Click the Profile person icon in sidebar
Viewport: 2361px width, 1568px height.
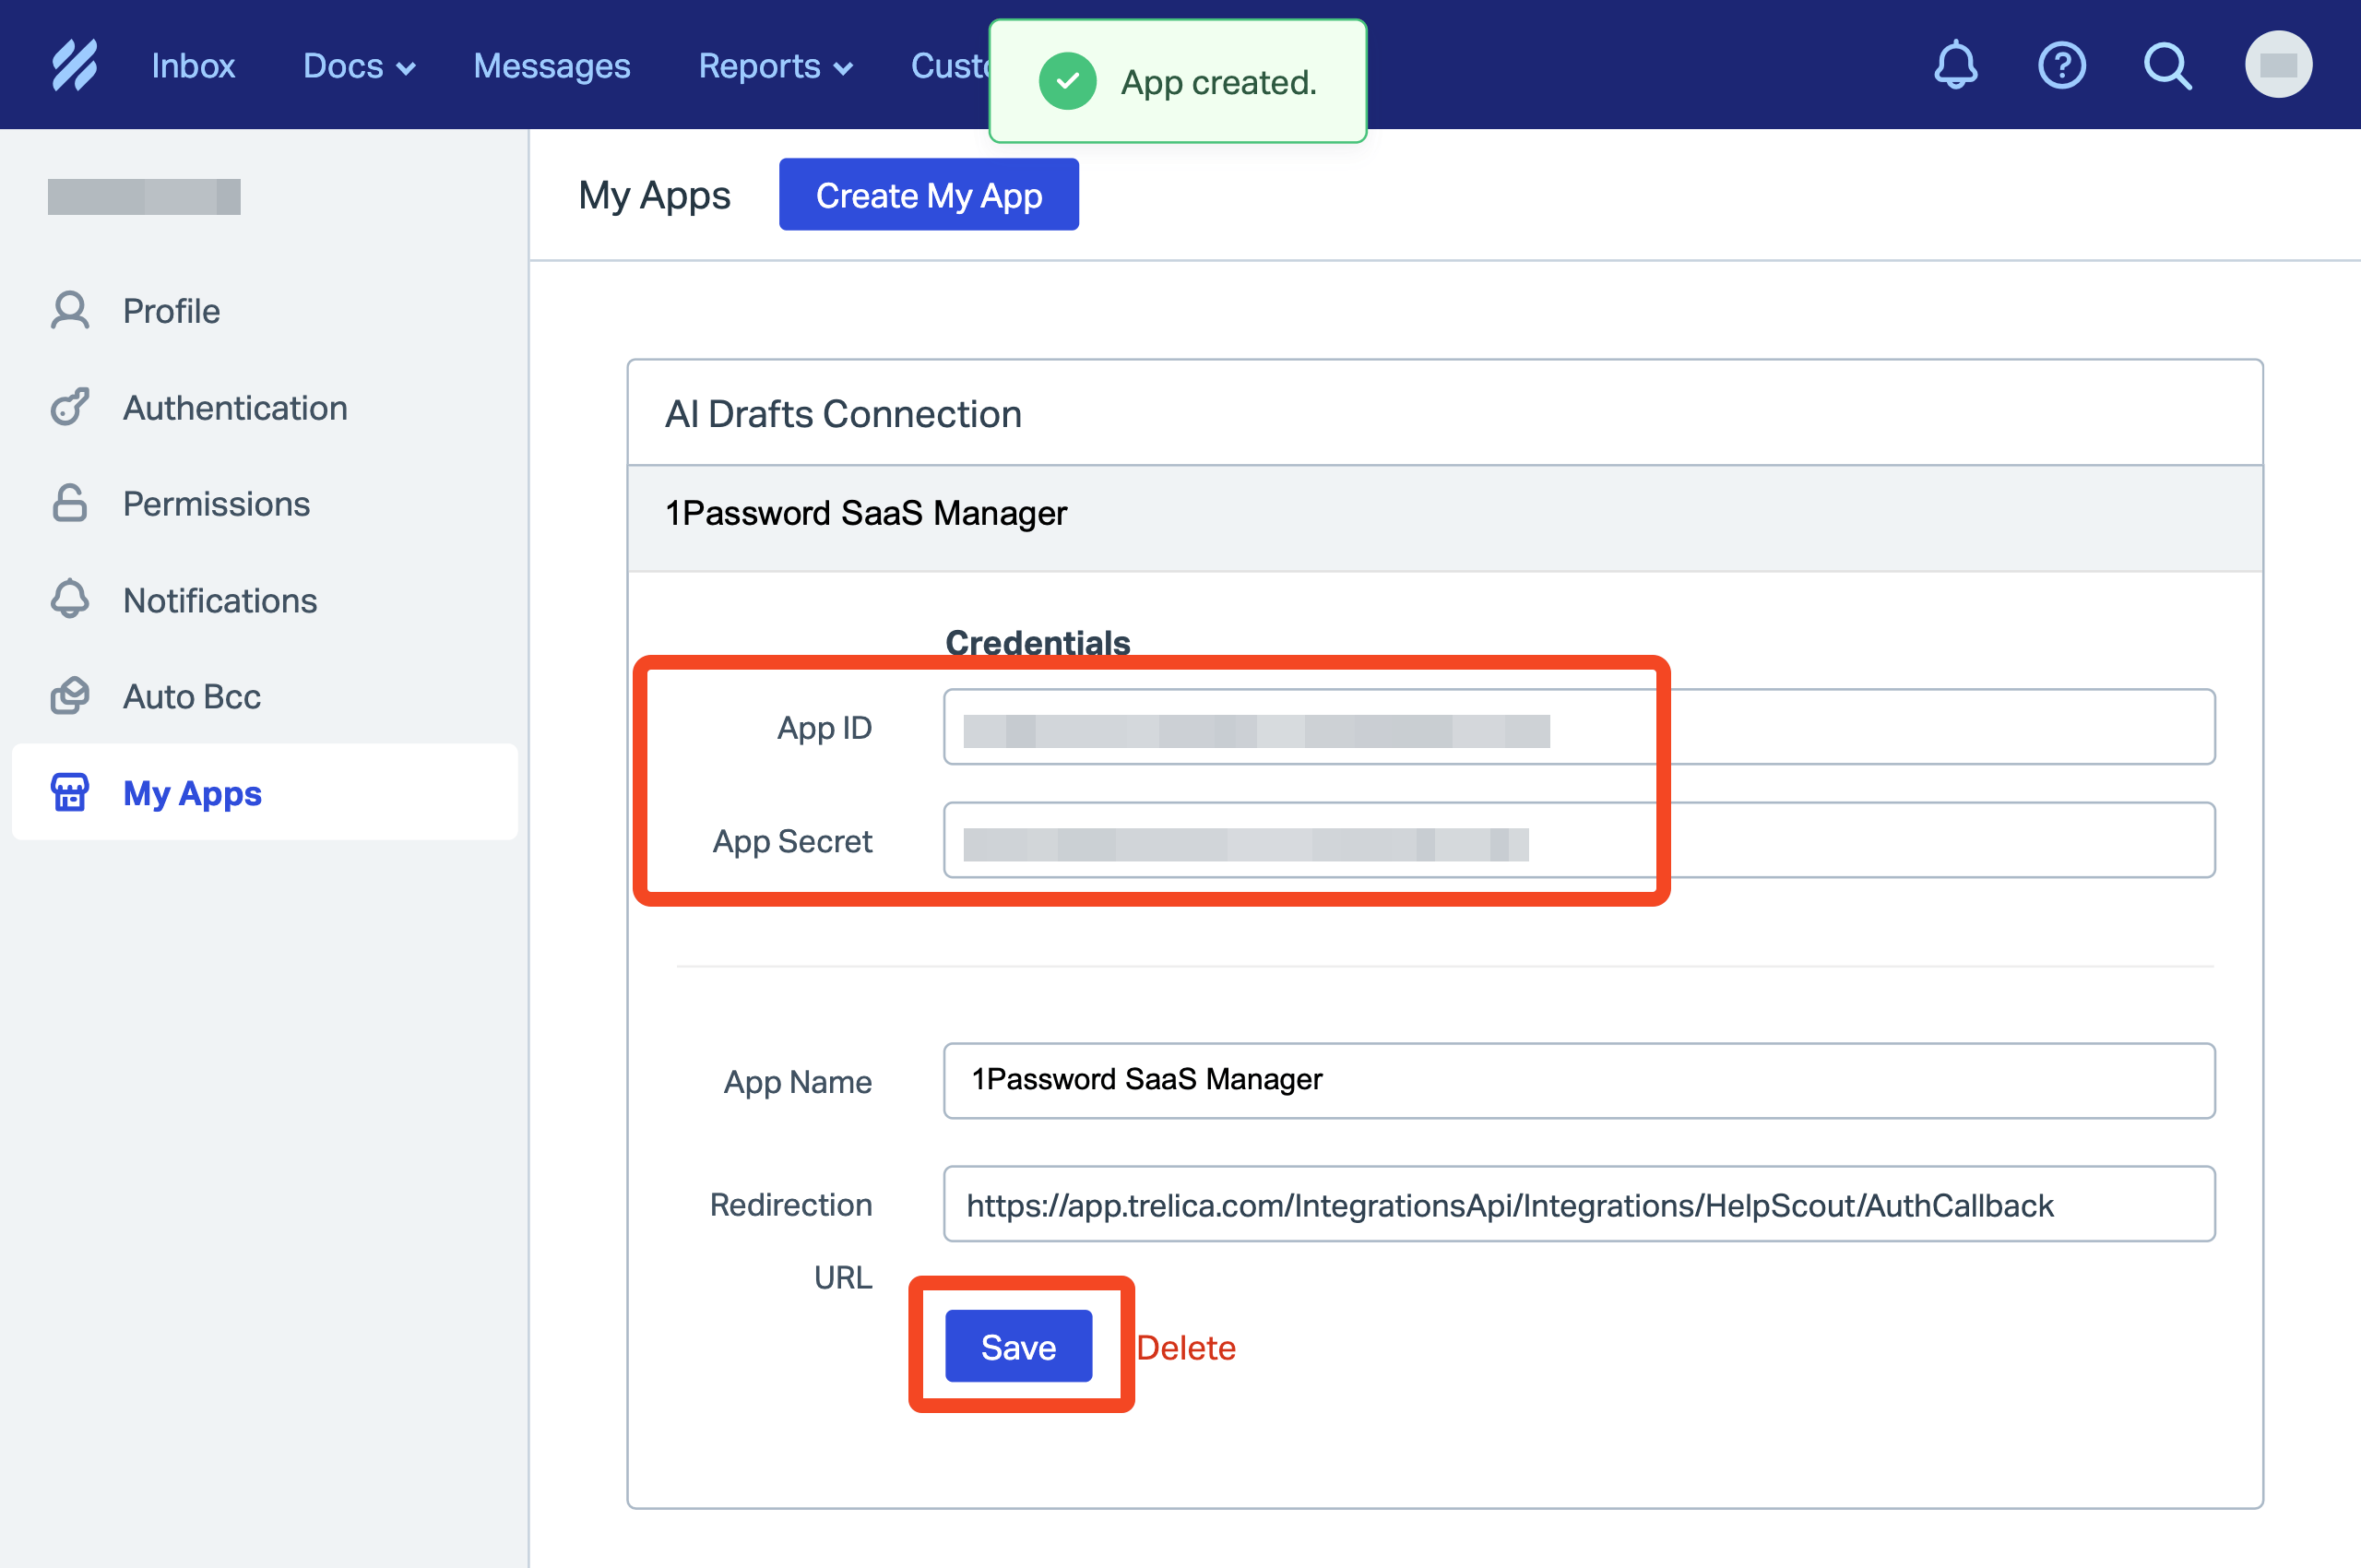click(70, 311)
